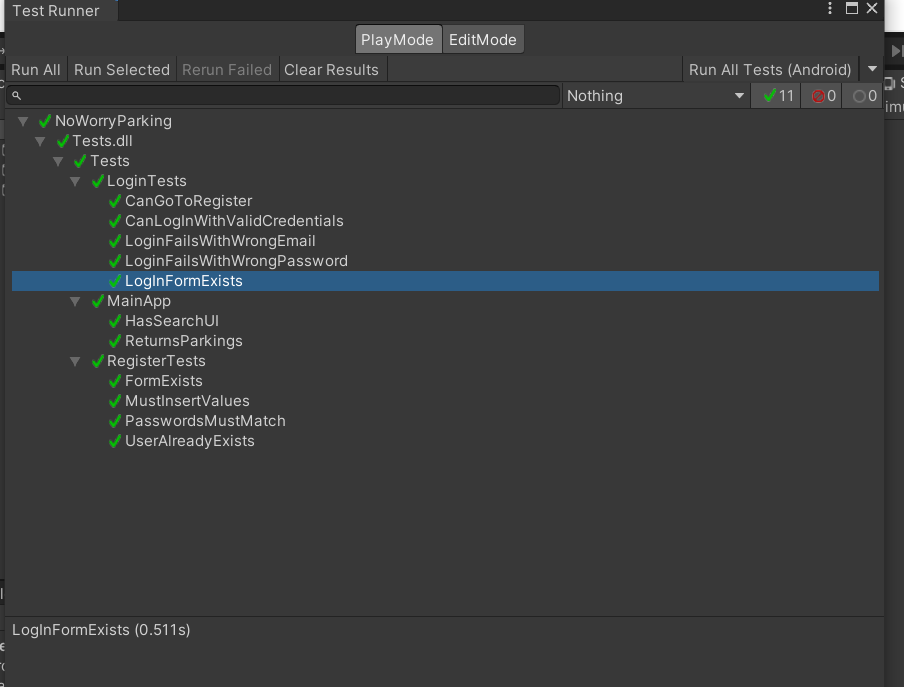The width and height of the screenshot is (904, 687).
Task: Click green check icon next to Tests.dll
Action: tap(63, 141)
